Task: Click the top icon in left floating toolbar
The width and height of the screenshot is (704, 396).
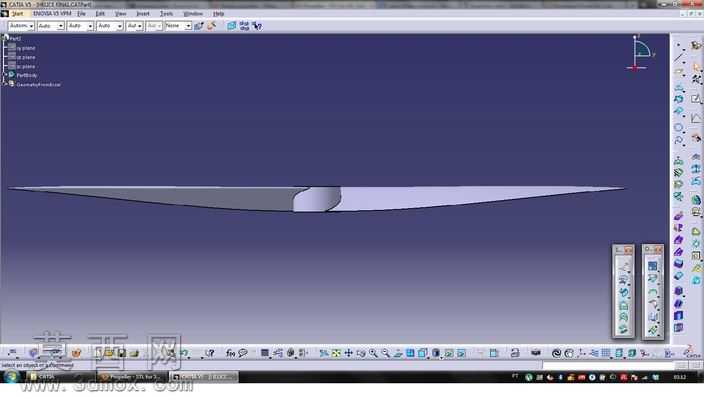Action: pyautogui.click(x=624, y=266)
